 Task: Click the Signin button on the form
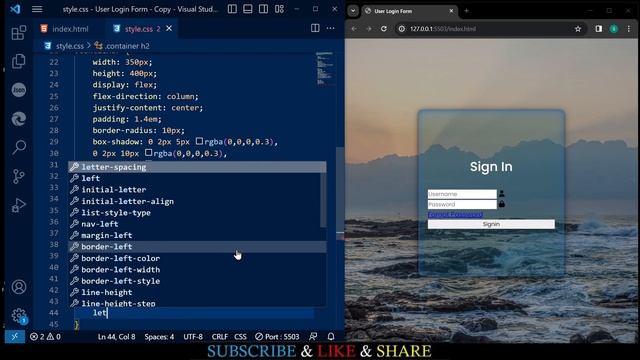(x=491, y=224)
